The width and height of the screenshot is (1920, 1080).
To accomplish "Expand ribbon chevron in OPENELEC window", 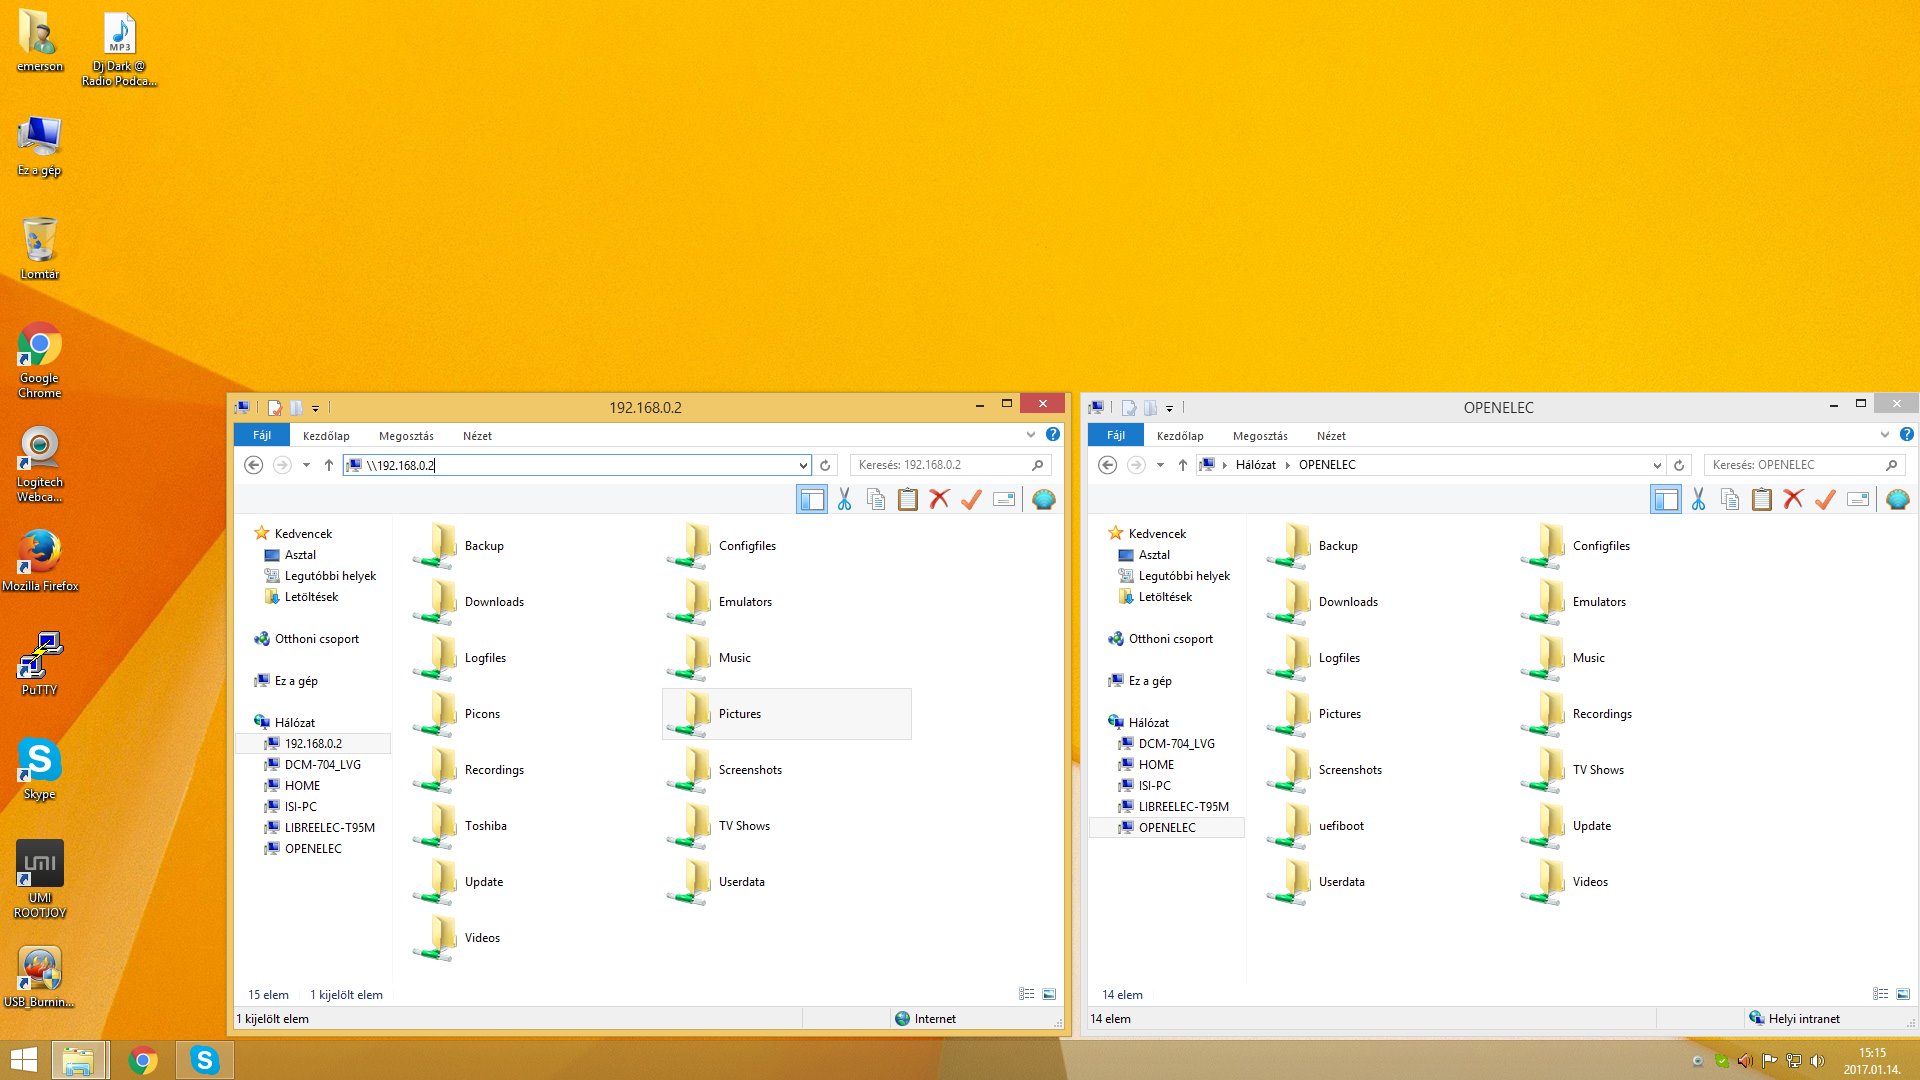I will point(1885,435).
